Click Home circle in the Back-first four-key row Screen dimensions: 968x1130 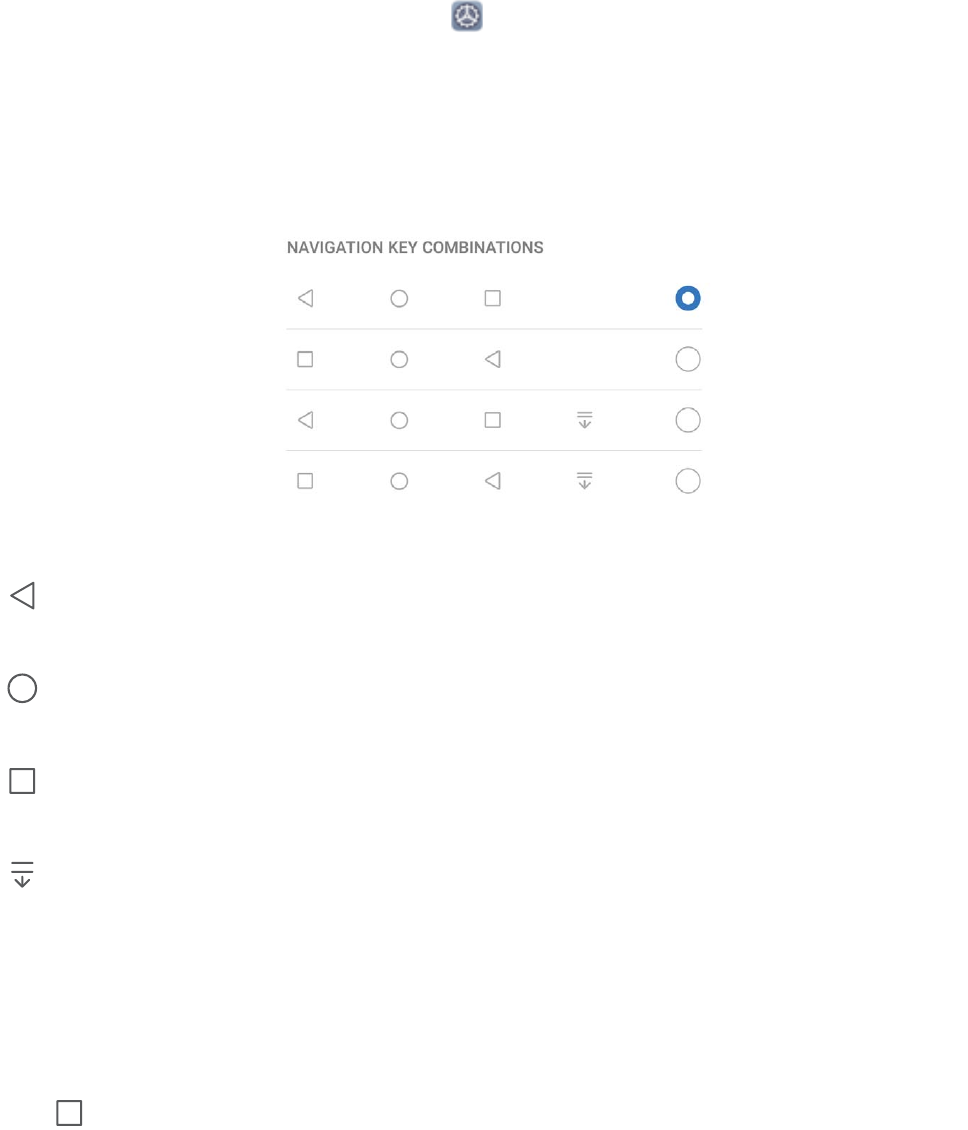coord(399,421)
